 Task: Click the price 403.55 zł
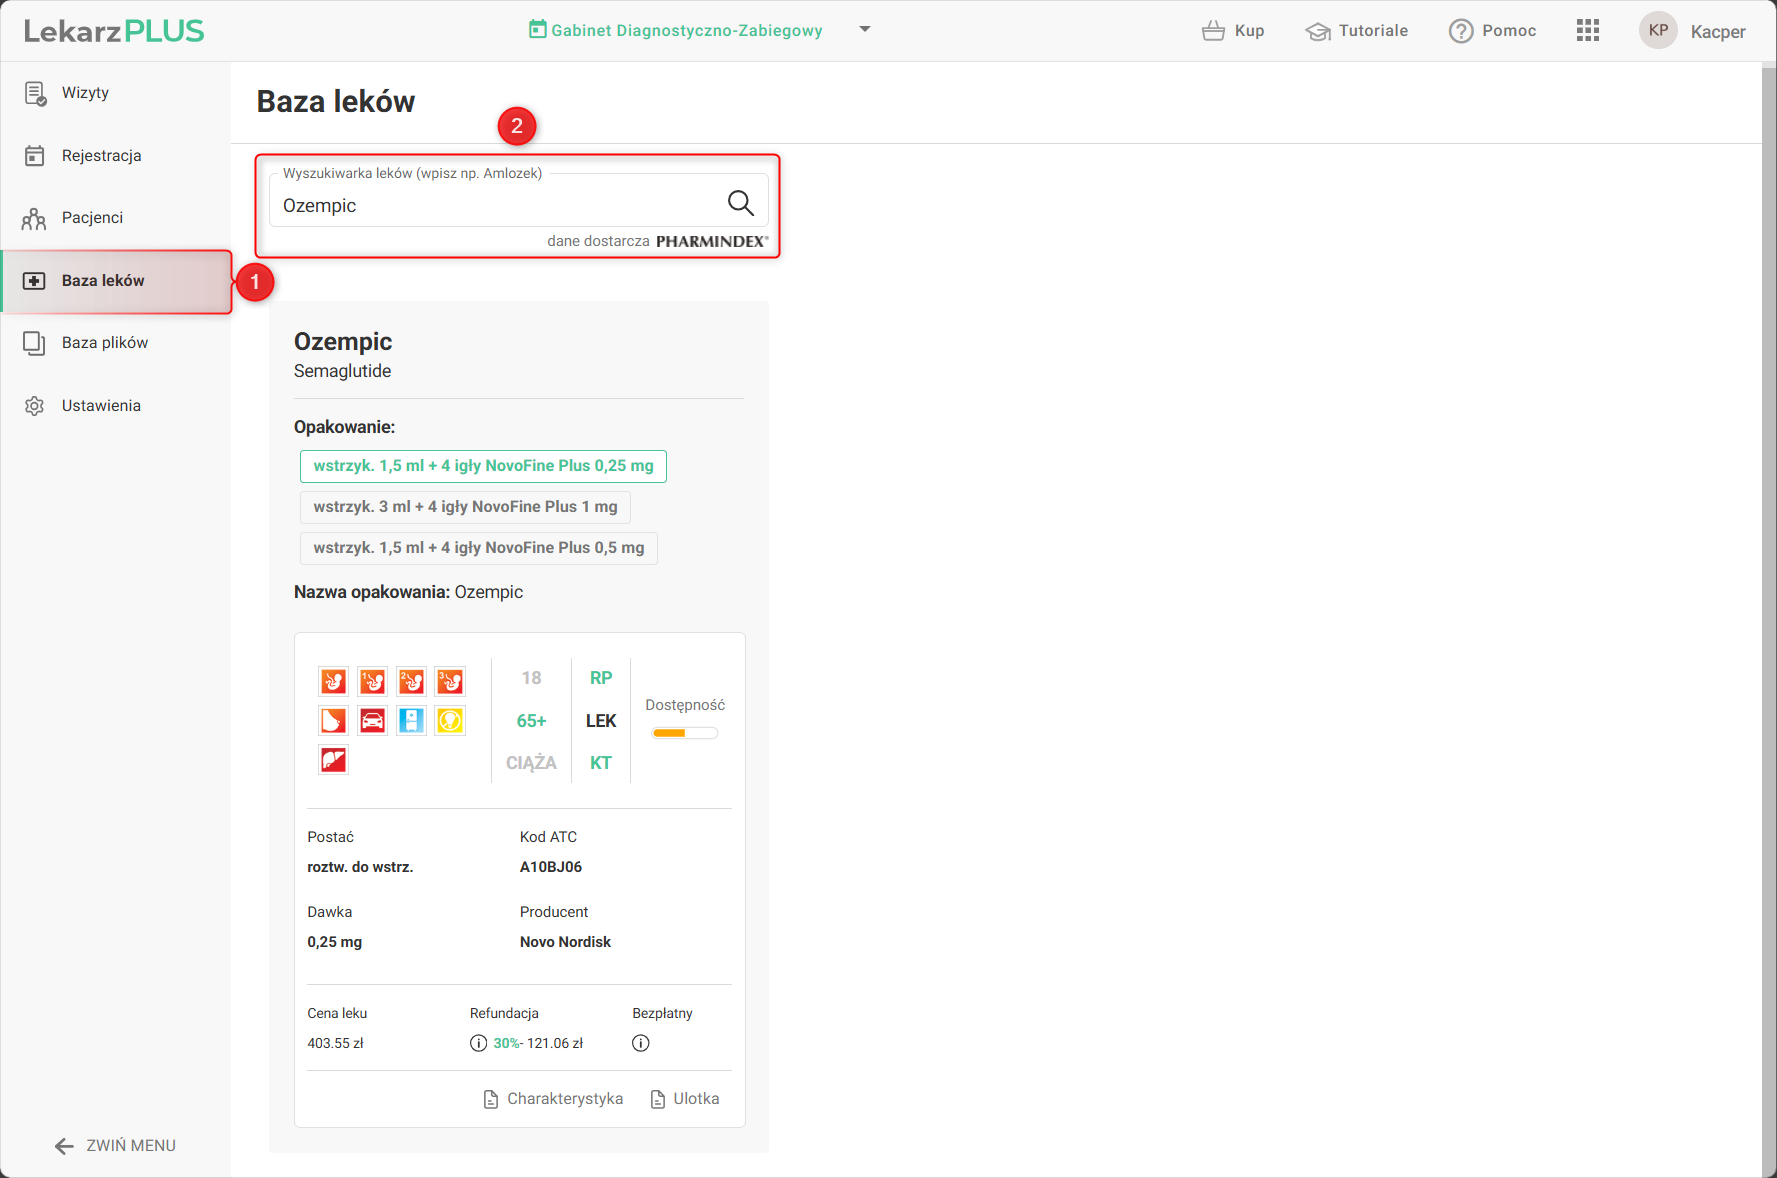pyautogui.click(x=336, y=1043)
